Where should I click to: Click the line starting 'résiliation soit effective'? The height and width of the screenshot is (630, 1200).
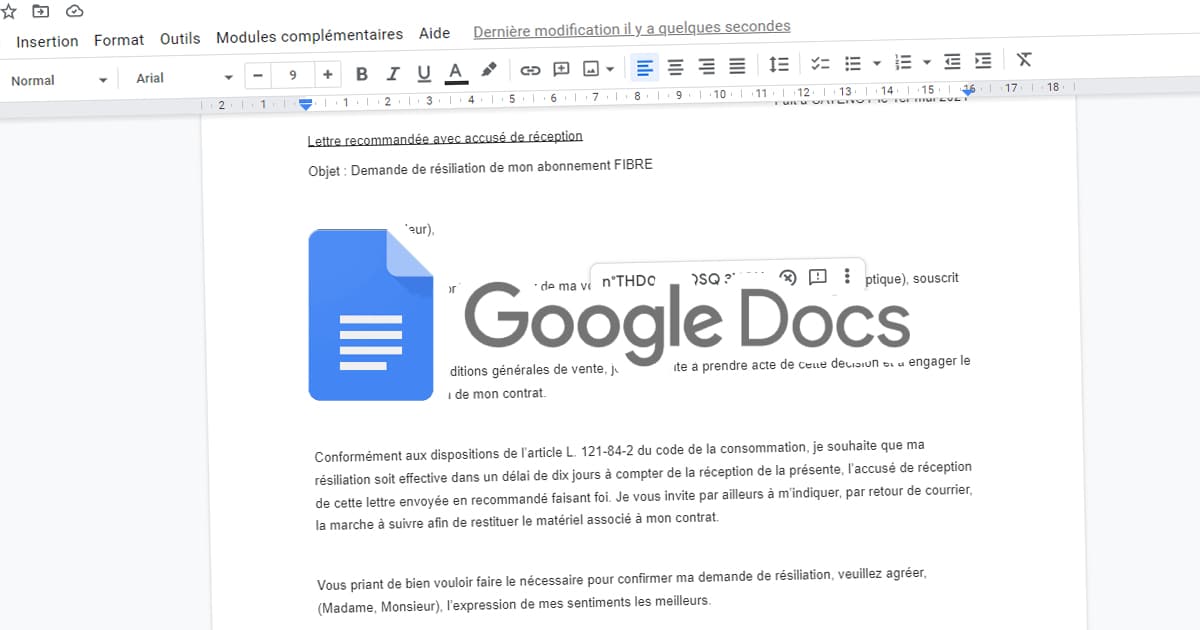click(x=643, y=473)
